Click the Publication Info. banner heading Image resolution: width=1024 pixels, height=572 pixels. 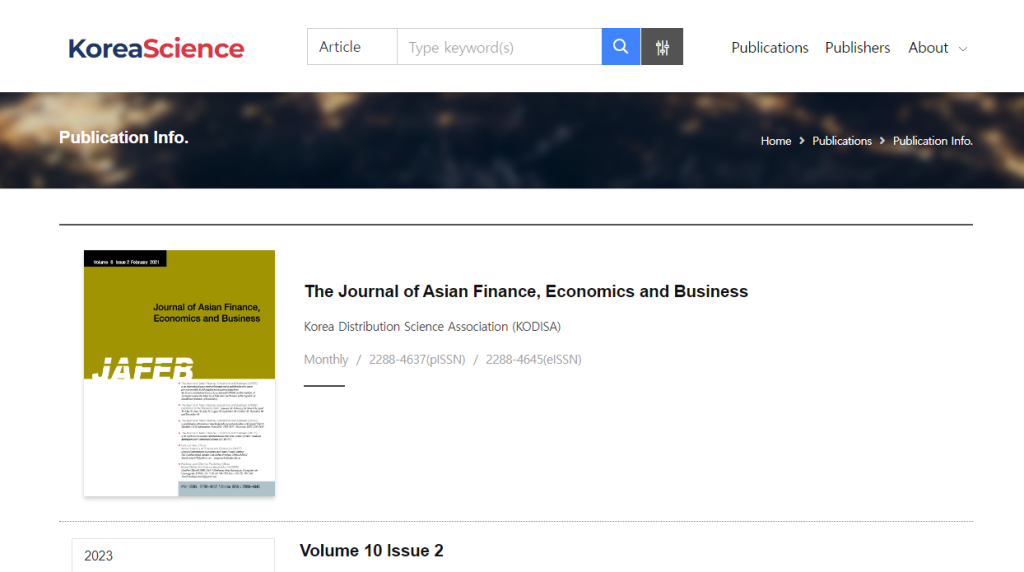123,137
